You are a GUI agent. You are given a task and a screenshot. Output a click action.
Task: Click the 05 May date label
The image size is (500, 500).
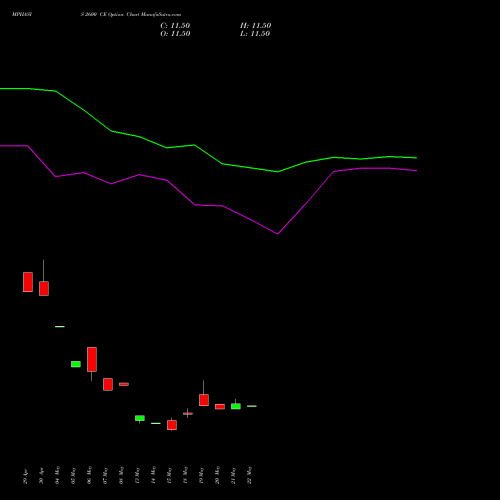pyautogui.click(x=74, y=475)
